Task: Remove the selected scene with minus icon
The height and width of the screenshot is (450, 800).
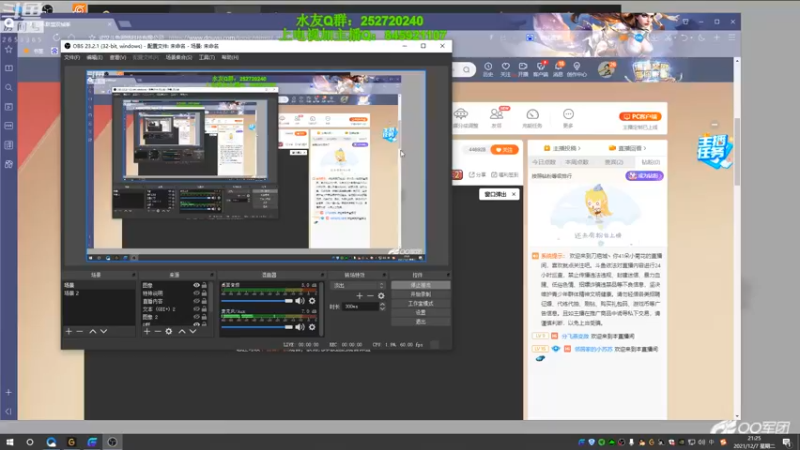Action: coord(80,332)
